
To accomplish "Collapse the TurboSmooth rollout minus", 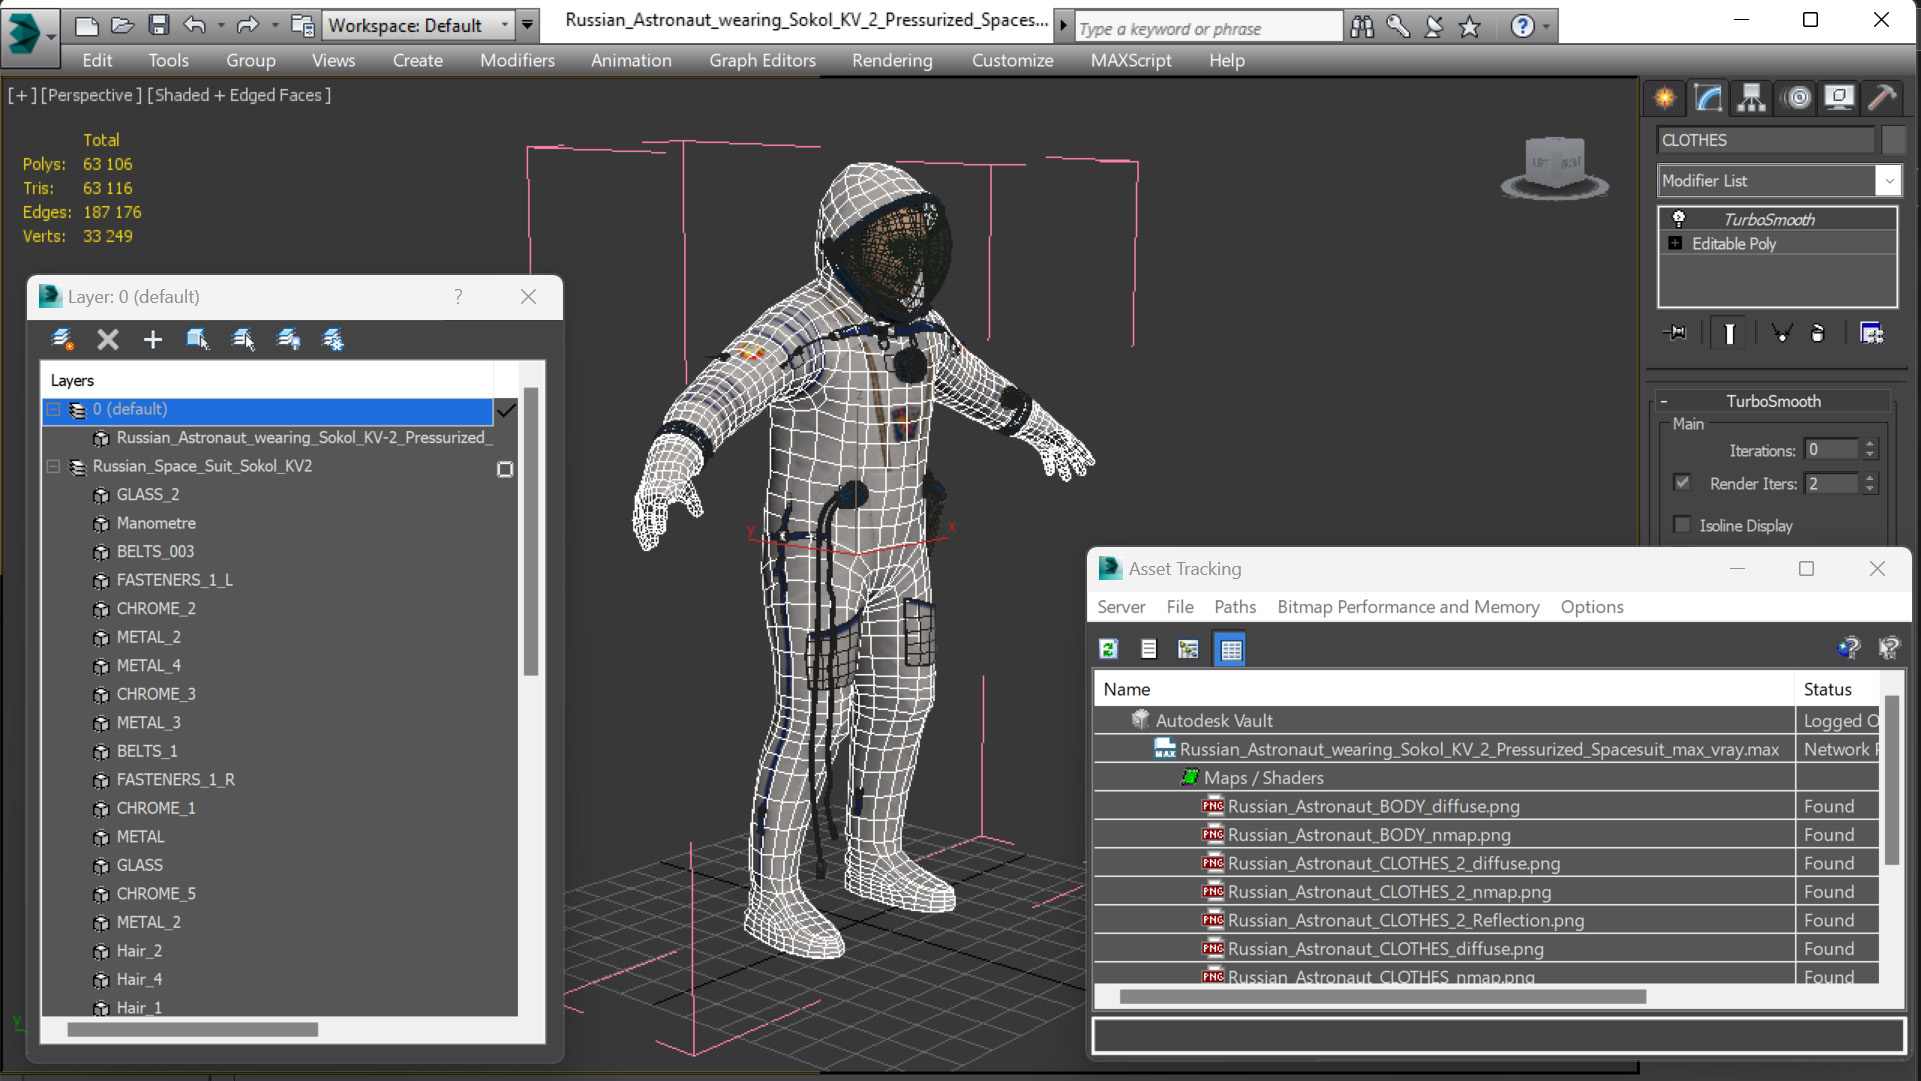I will [1664, 401].
